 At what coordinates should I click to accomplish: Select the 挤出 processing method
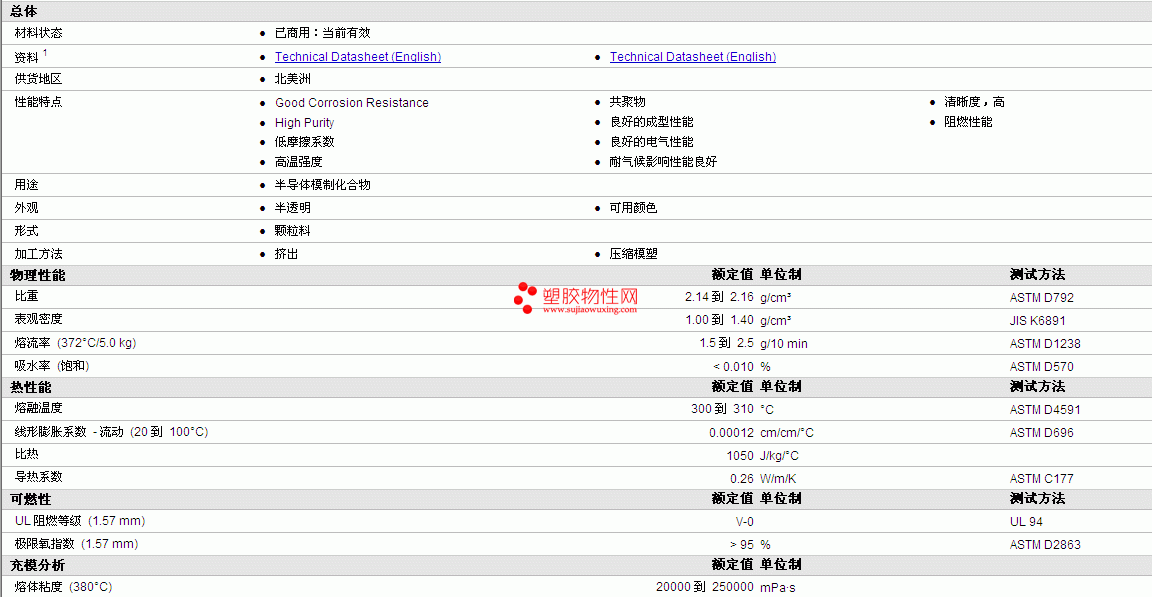pyautogui.click(x=287, y=254)
